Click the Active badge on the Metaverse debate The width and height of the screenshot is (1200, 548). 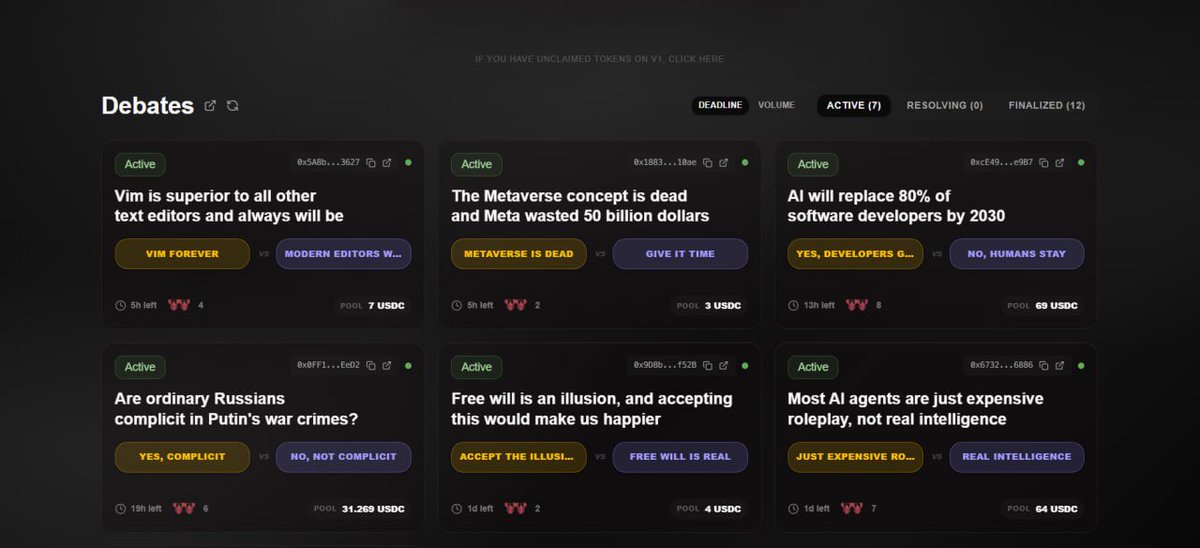(x=477, y=164)
